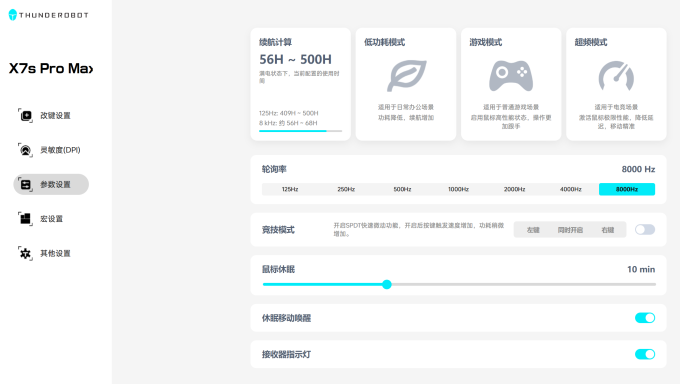Click the 鼠标休眠 label

[278, 269]
